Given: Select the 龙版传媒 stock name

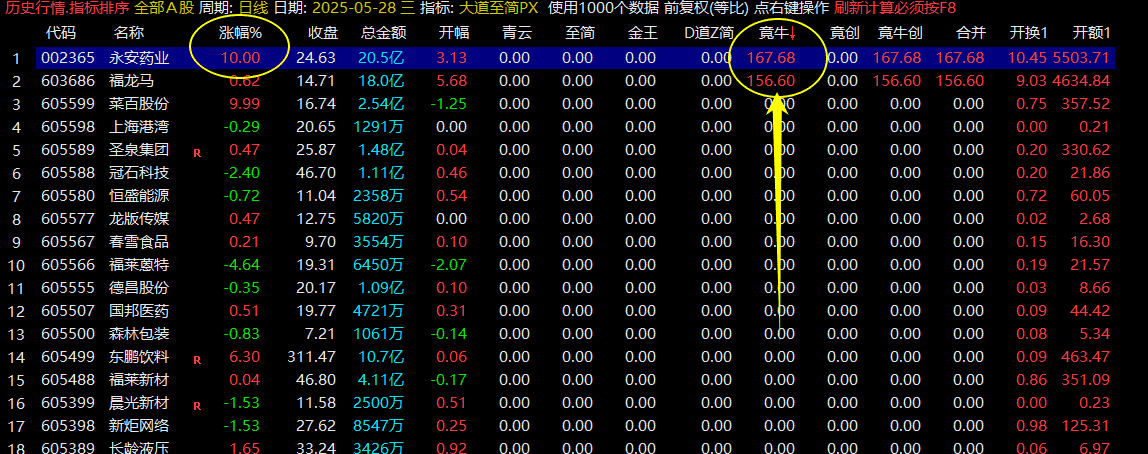Looking at the screenshot, I should (x=138, y=219).
